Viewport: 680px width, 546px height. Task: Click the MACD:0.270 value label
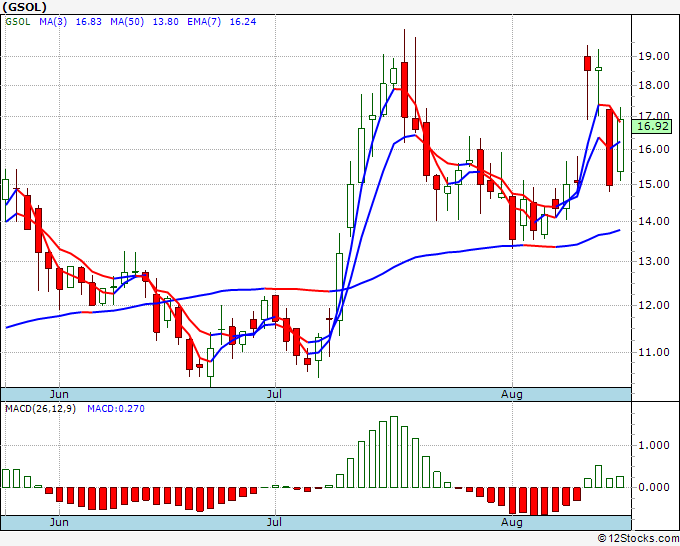pyautogui.click(x=116, y=409)
